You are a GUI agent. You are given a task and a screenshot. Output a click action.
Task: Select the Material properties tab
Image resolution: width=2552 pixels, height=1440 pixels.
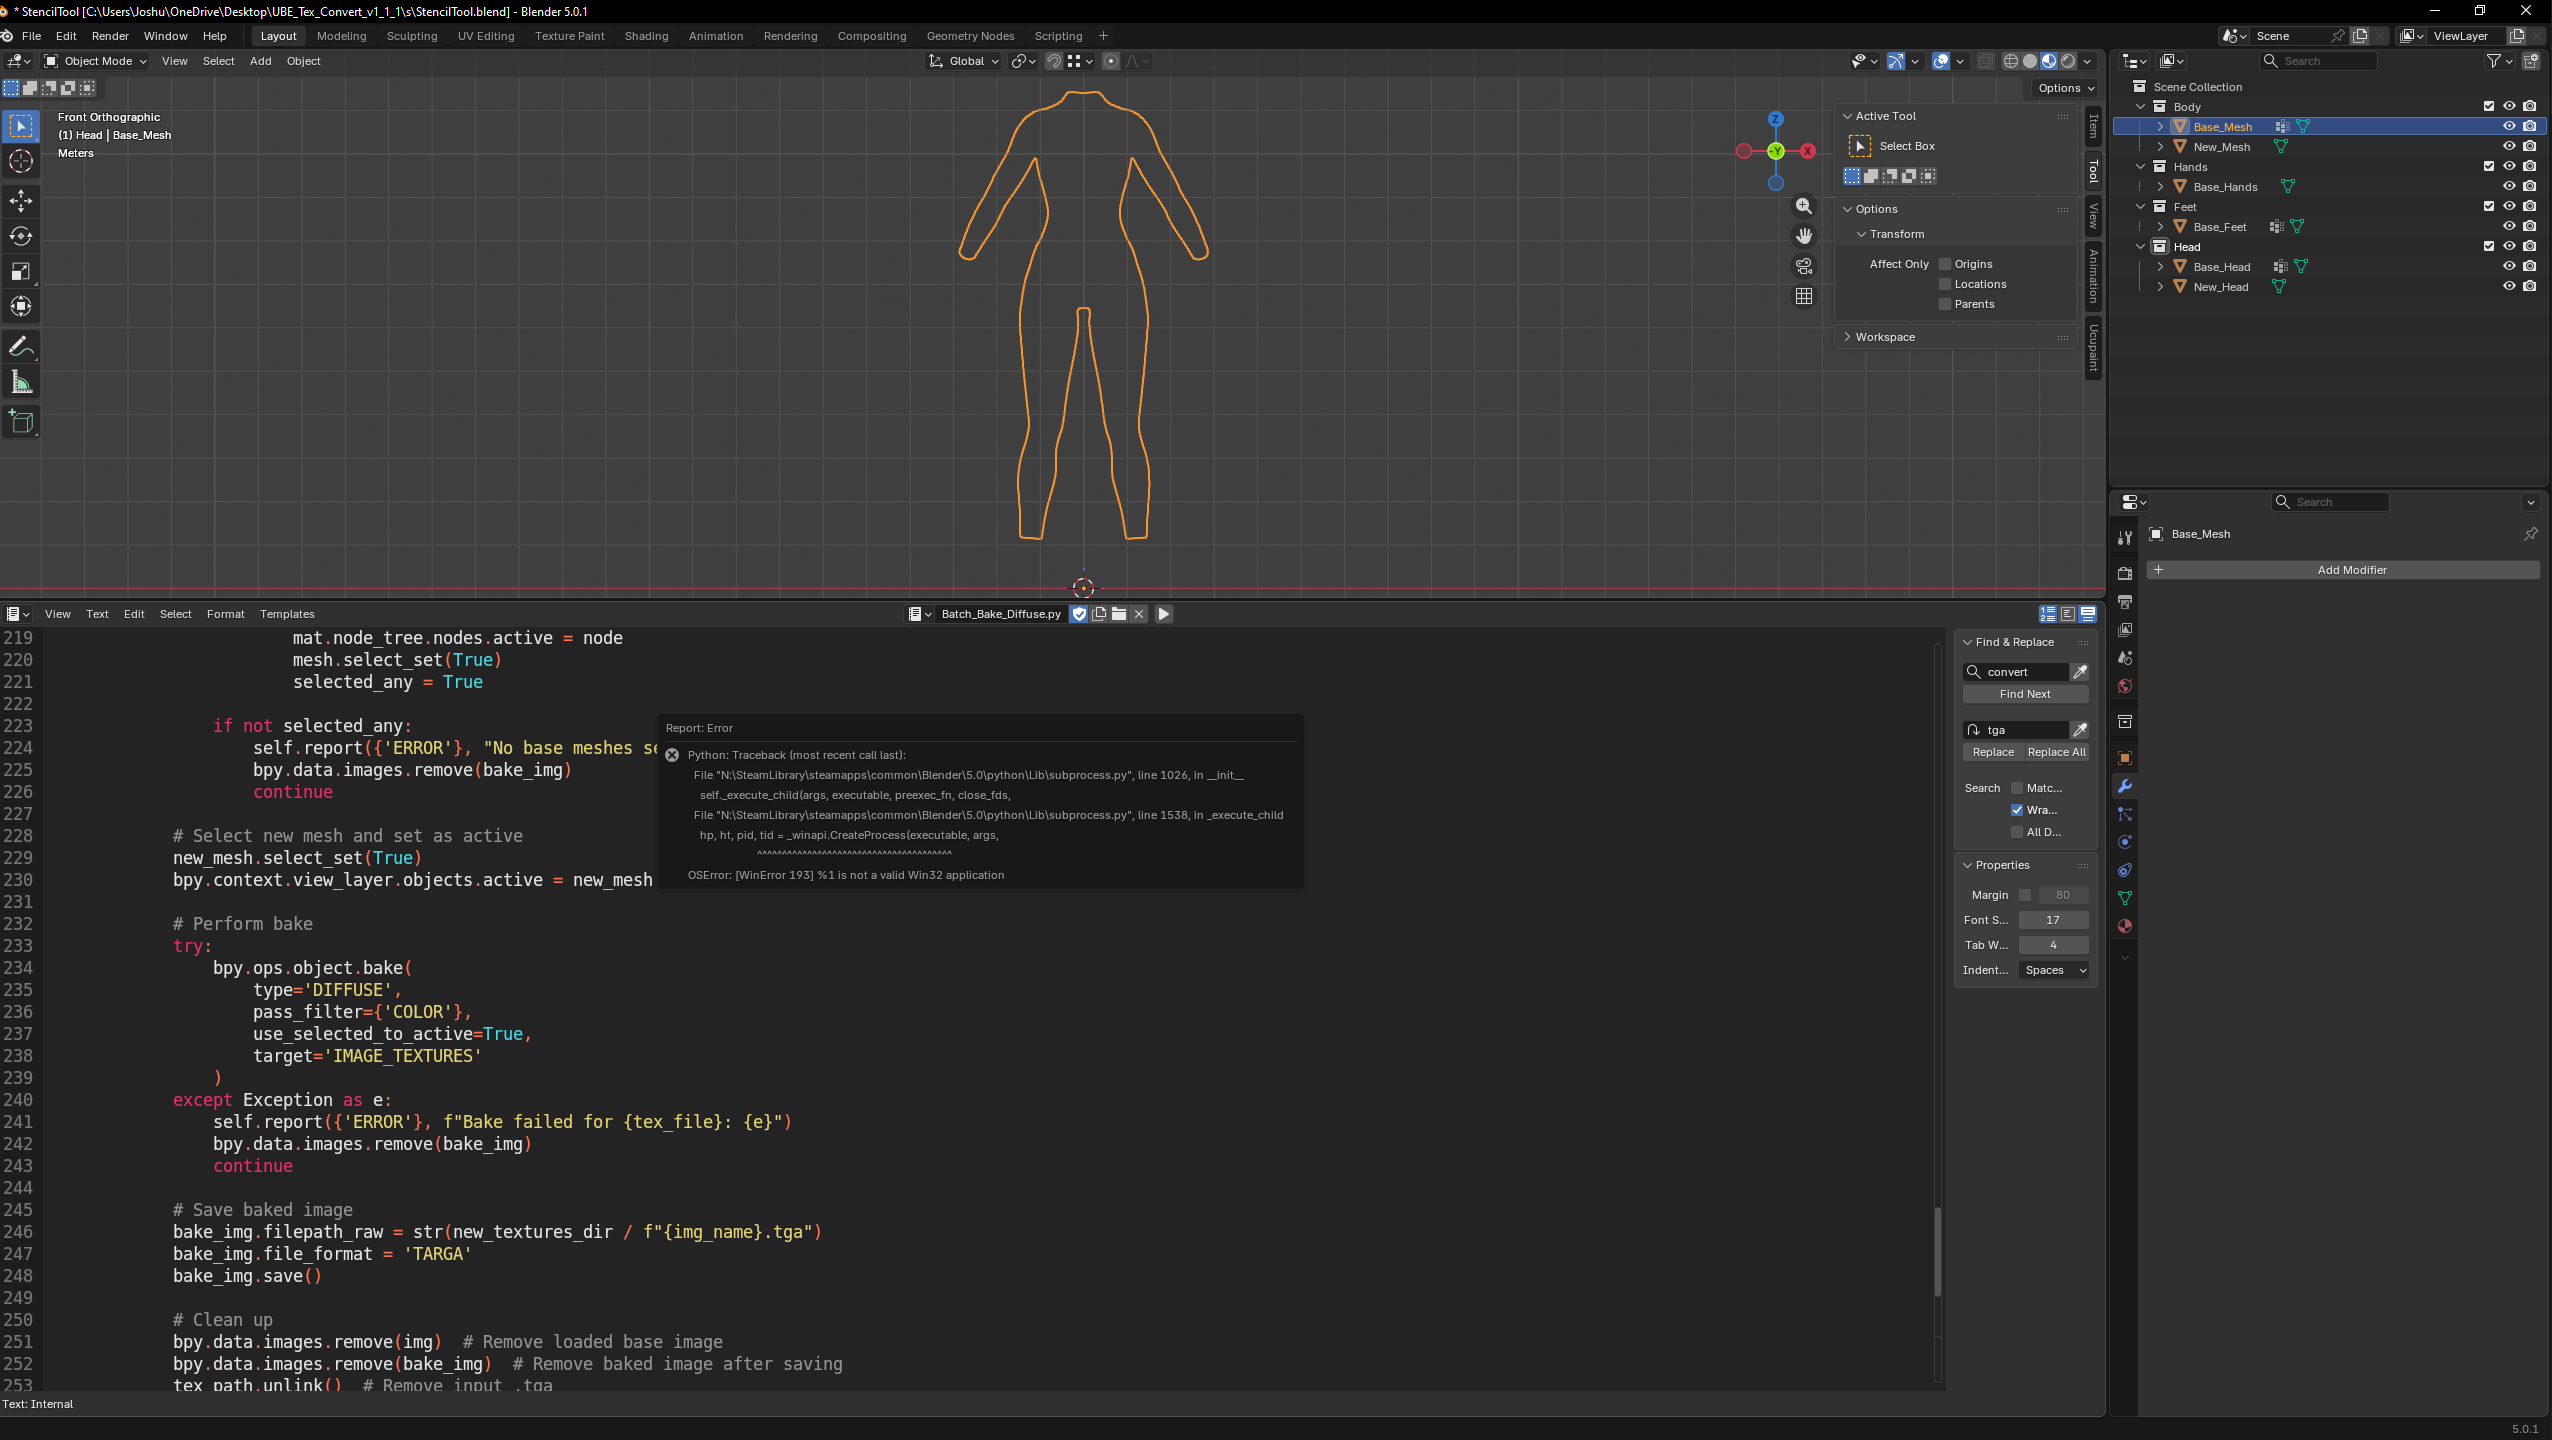click(2123, 928)
